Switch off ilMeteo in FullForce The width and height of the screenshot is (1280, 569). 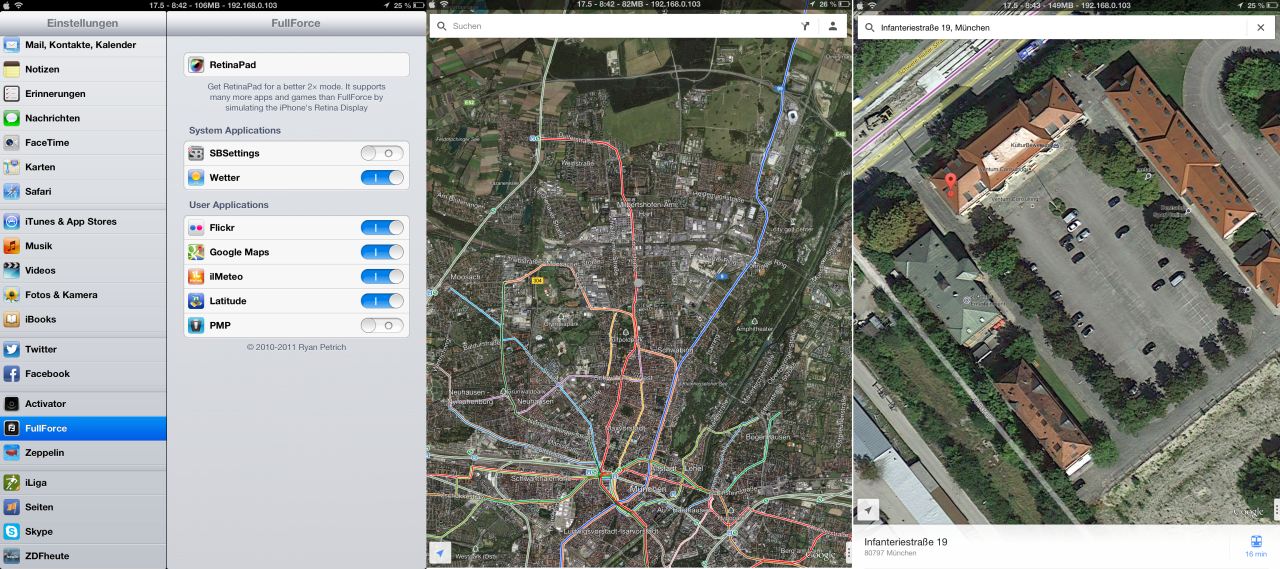coord(382,276)
